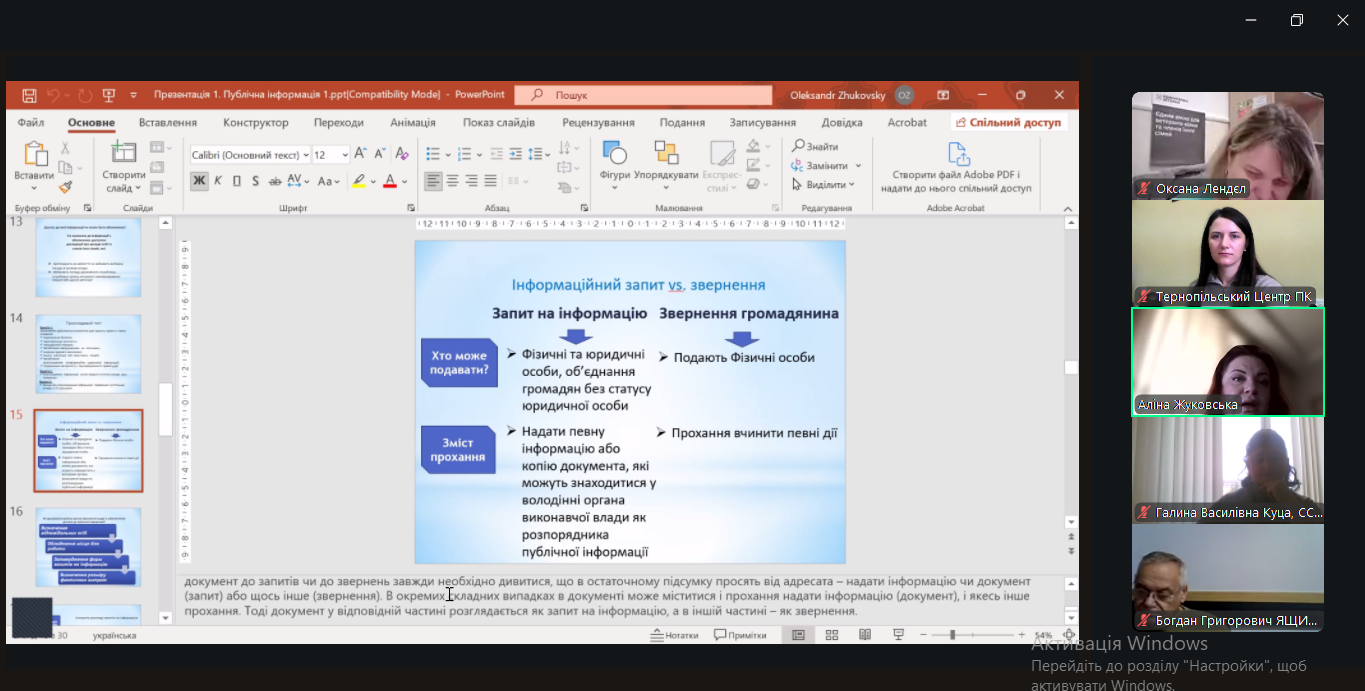Click the Format Painter brush icon
Image resolution: width=1365 pixels, height=691 pixels.
click(x=66, y=186)
